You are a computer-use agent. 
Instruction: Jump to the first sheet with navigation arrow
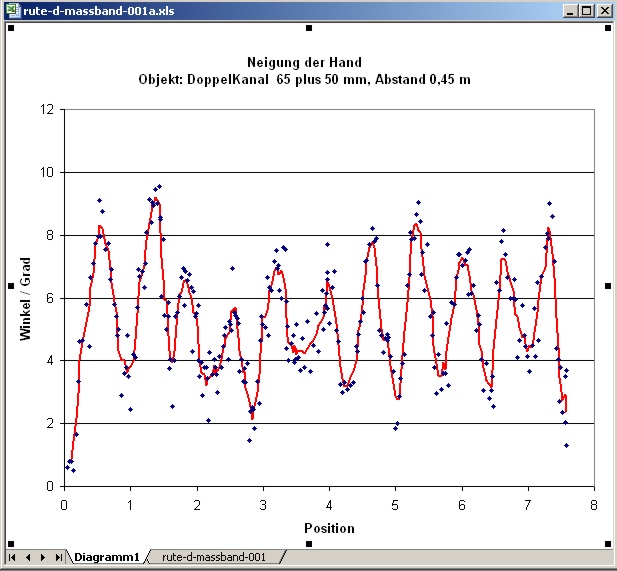(x=12, y=556)
